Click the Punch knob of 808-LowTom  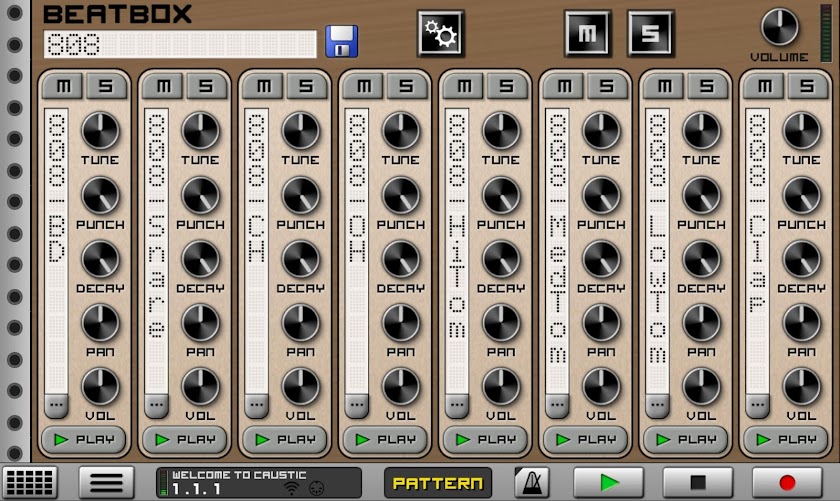pos(701,196)
